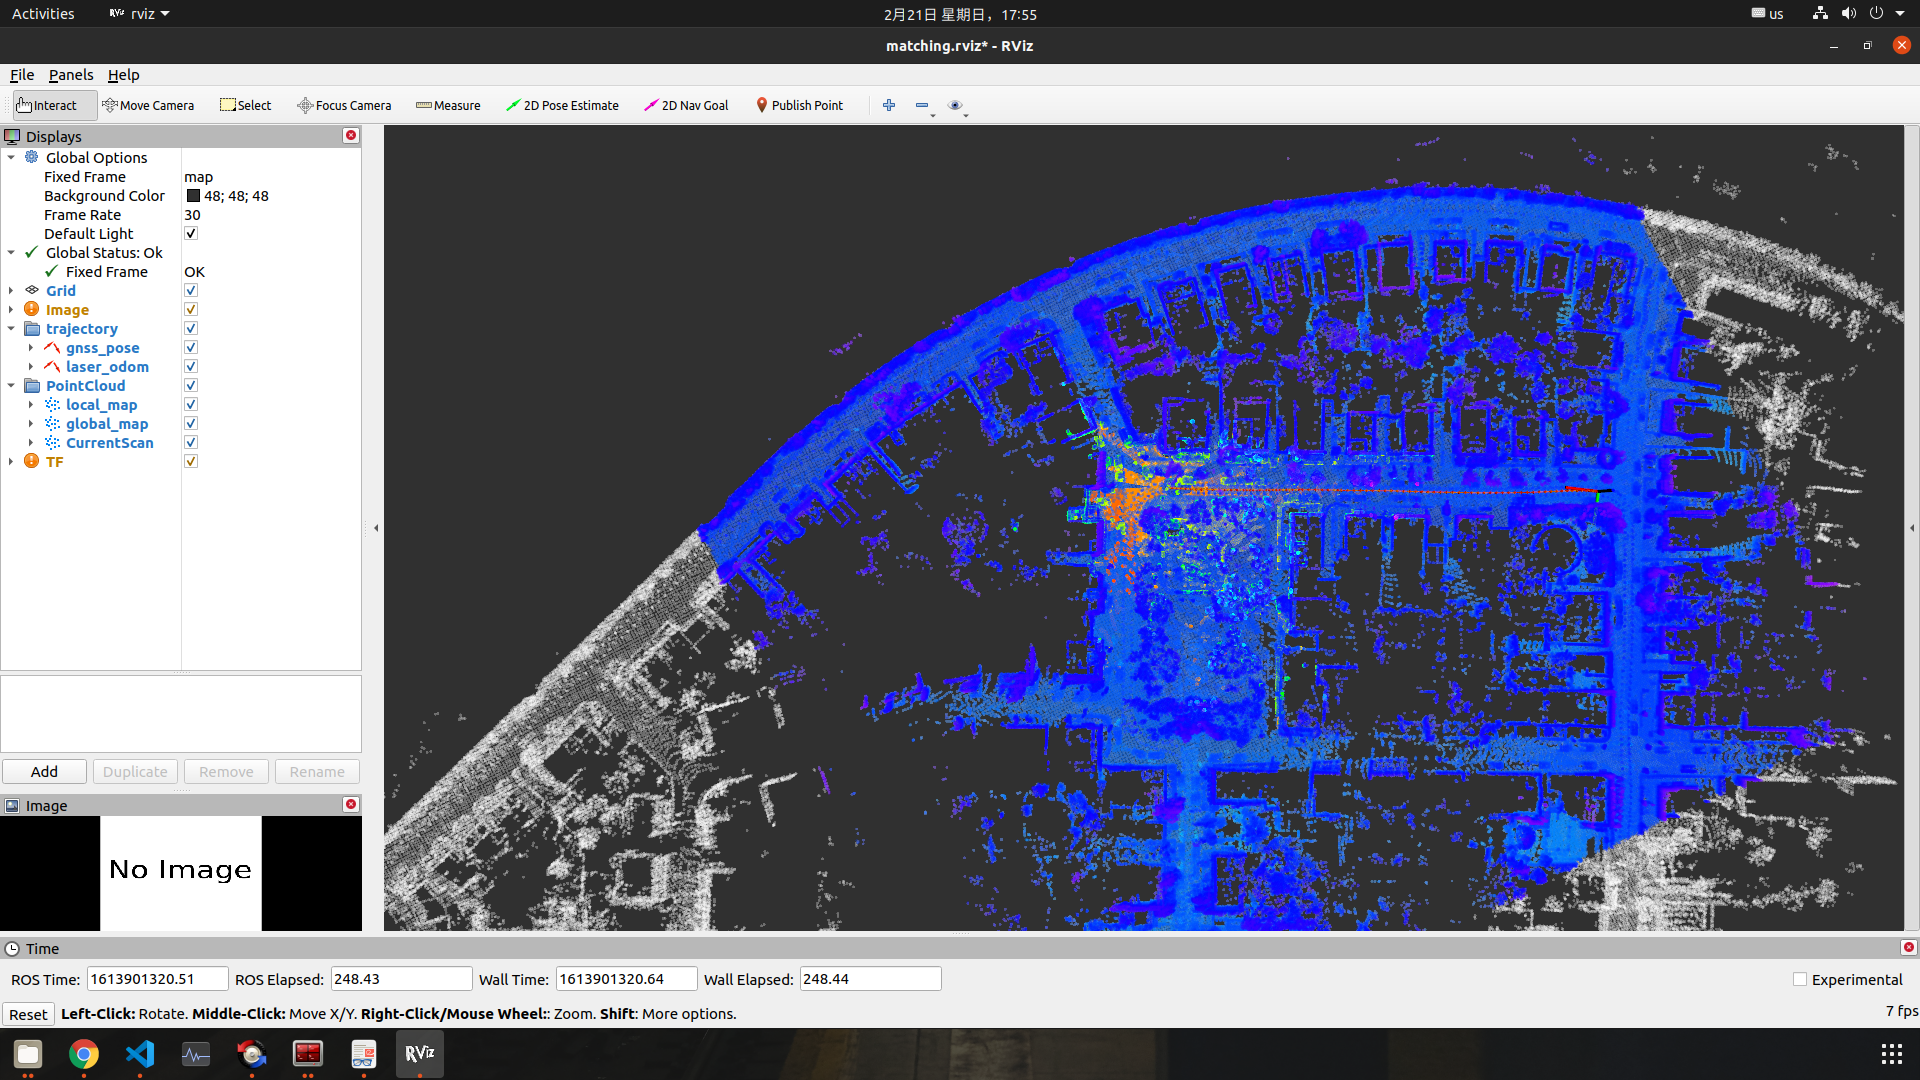1920x1080 pixels.
Task: Uncheck the Image display checkbox
Action: pyautogui.click(x=191, y=309)
